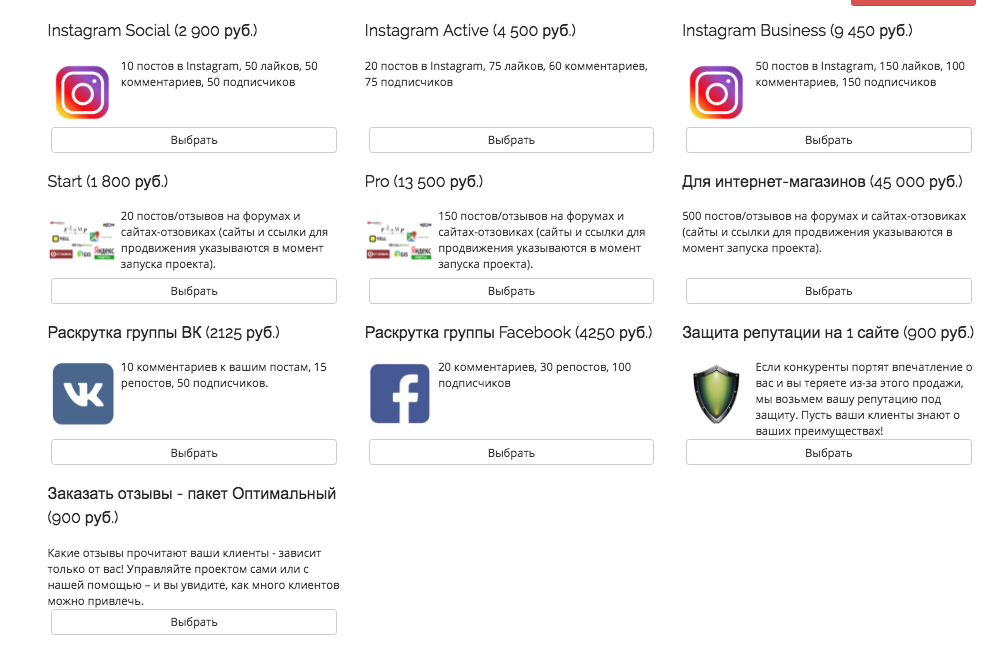Select the Instagram Social package
Viewport: 1001px width, 654px height.
[x=194, y=140]
